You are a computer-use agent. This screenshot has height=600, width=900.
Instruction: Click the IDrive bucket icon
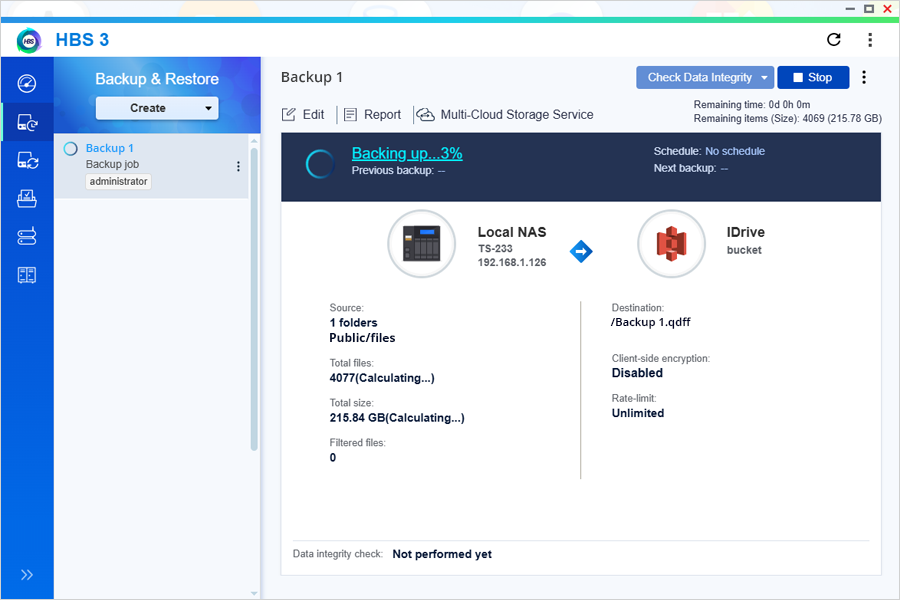[672, 243]
